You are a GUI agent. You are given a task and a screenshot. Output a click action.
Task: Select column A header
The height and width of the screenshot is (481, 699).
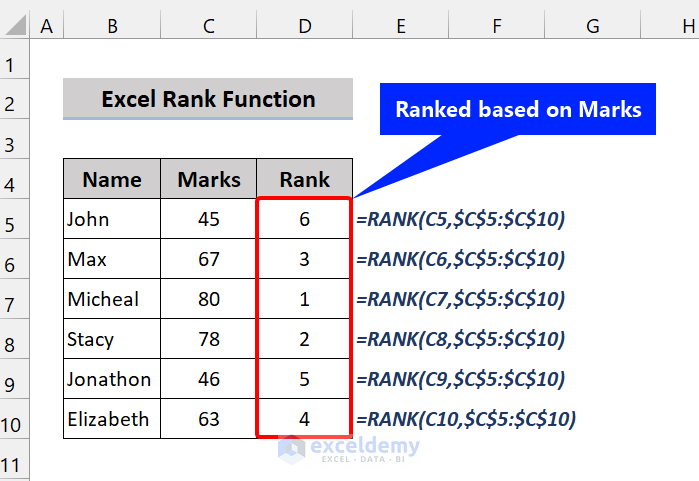coord(47,26)
